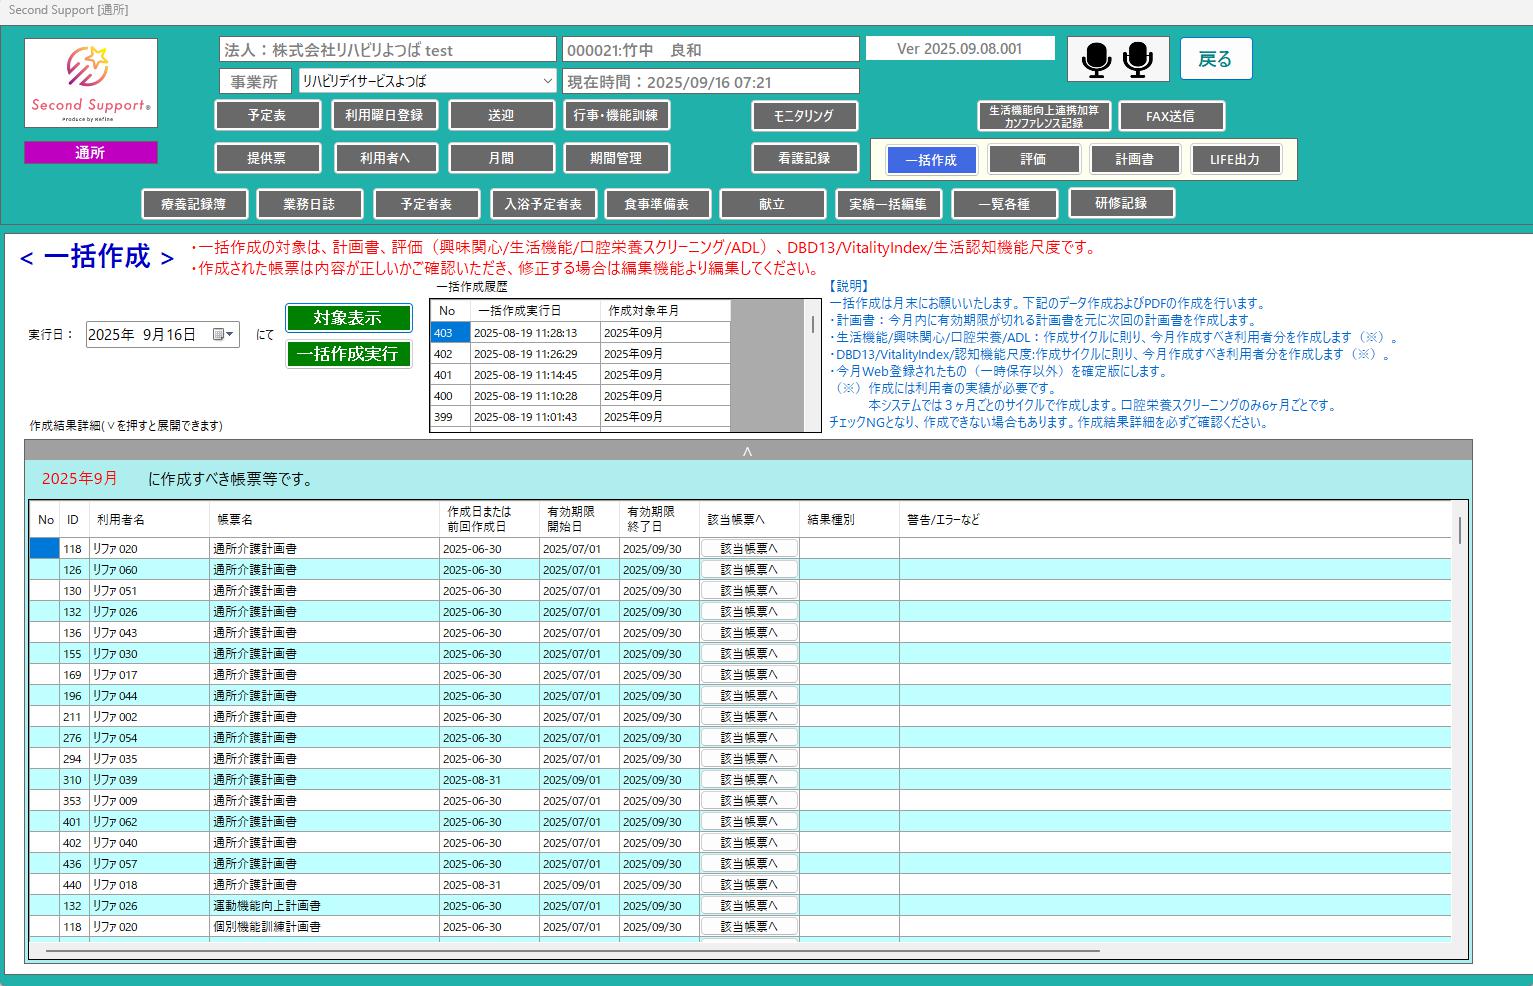Open the 送迎 screen
Viewport: 1533px width, 986px height.
pos(501,115)
